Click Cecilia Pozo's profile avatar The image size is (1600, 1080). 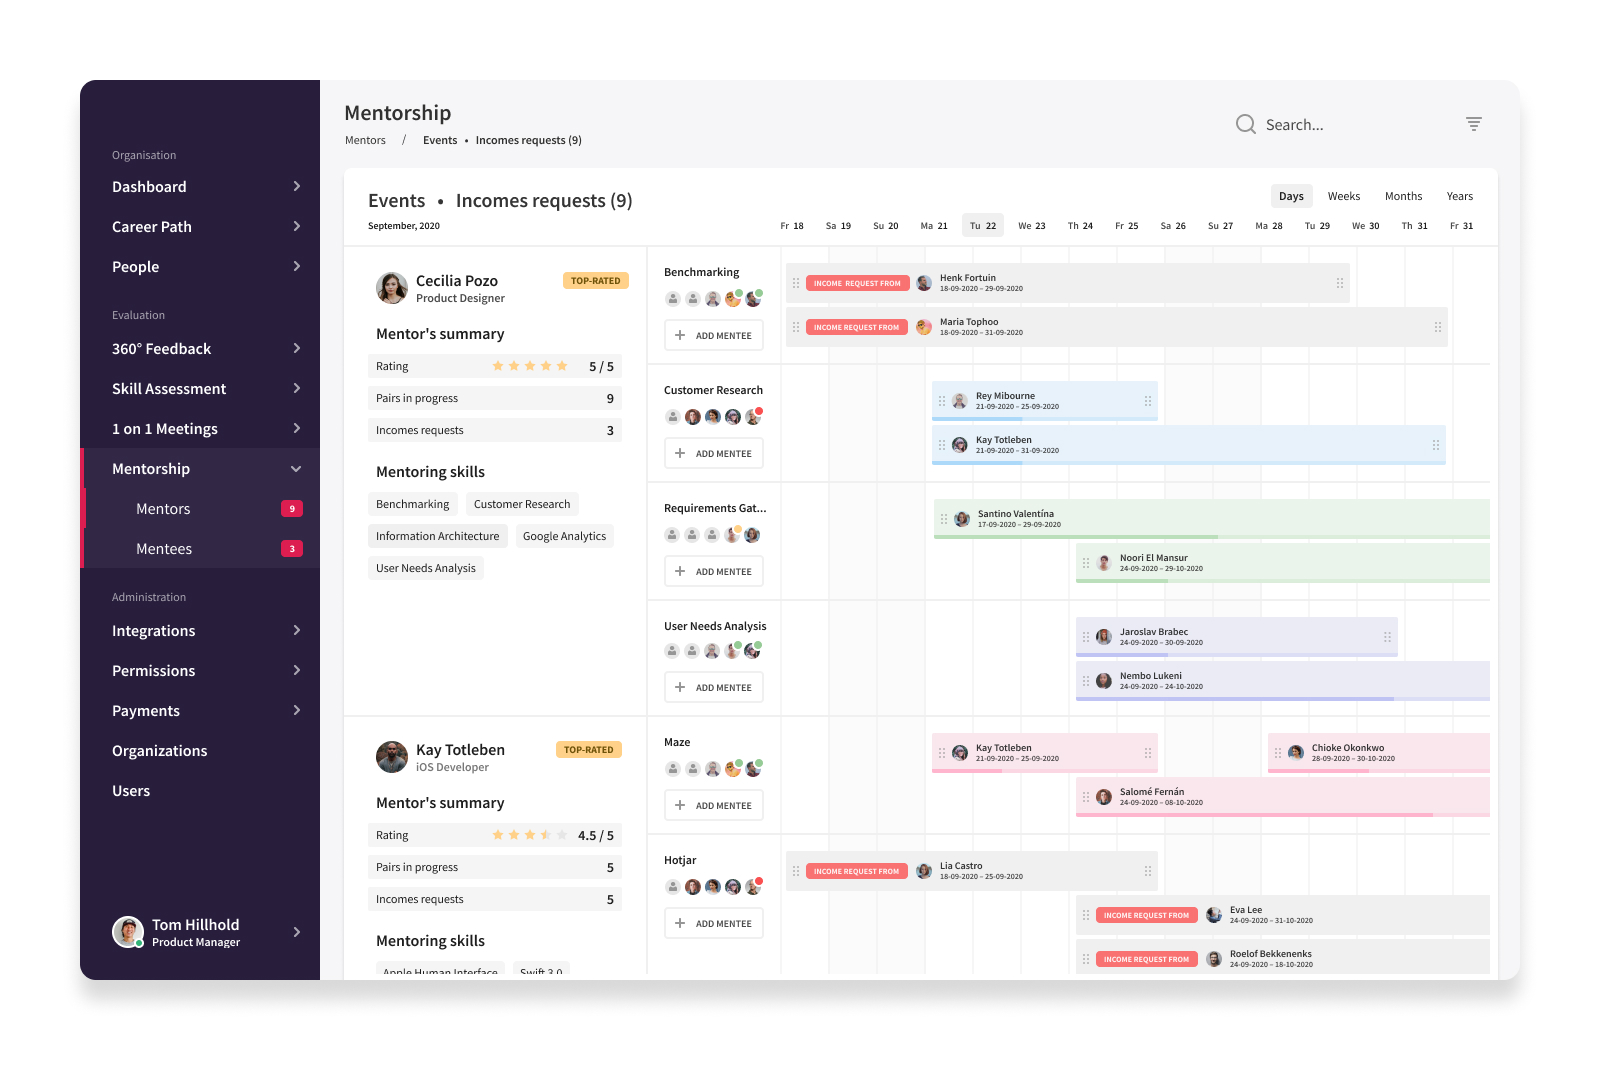[392, 288]
